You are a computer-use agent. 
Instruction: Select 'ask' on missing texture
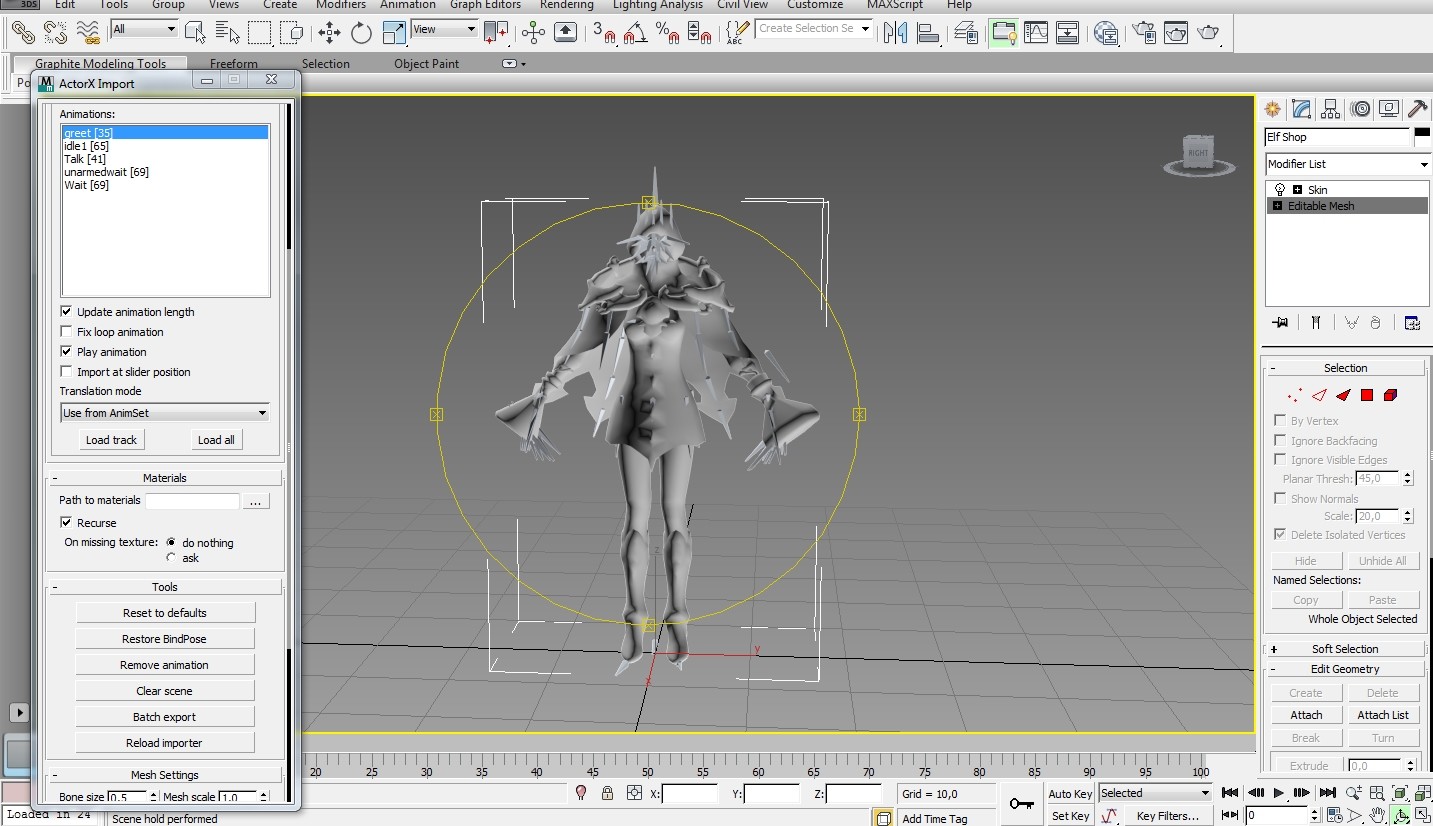pyautogui.click(x=171, y=557)
